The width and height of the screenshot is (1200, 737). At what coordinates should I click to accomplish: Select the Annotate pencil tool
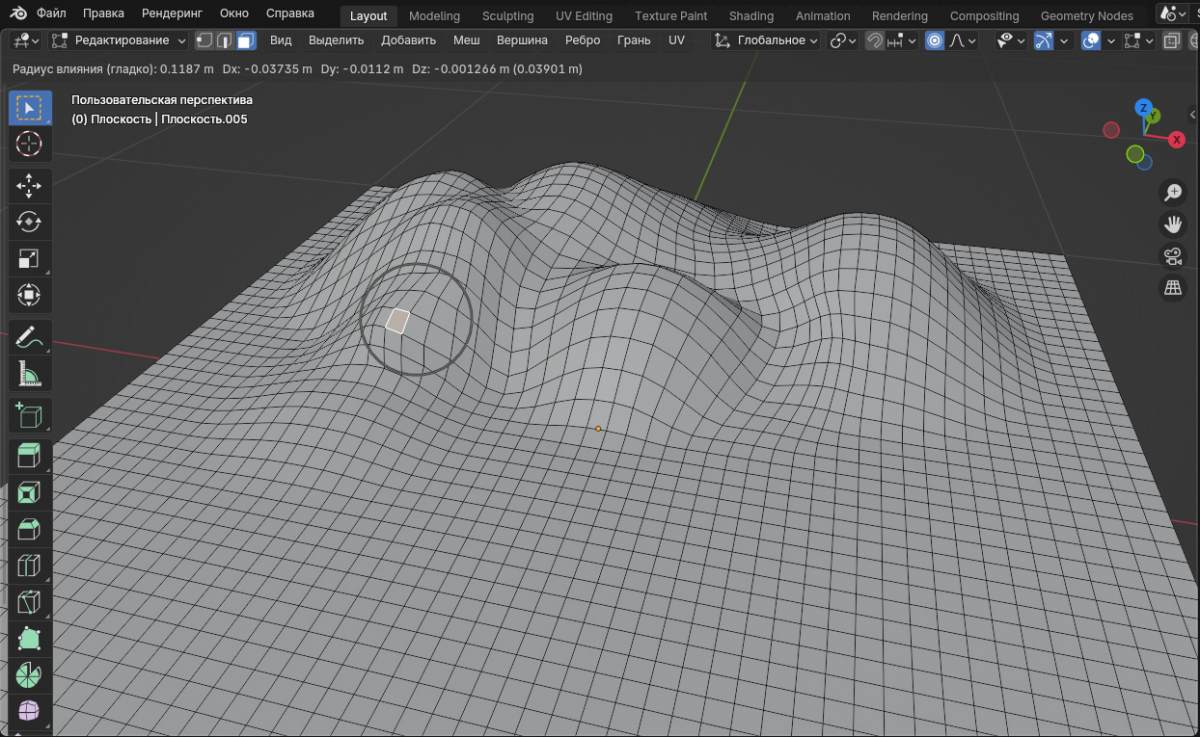pos(29,338)
